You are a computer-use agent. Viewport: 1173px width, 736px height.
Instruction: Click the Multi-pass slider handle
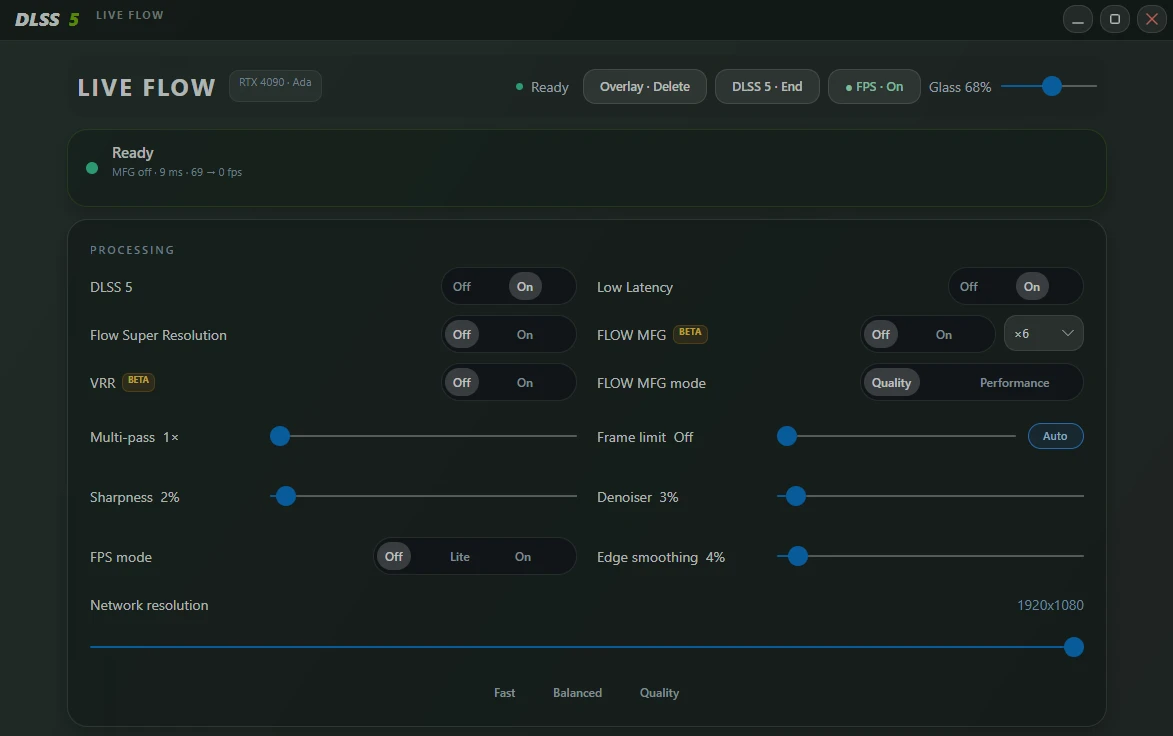coord(280,436)
